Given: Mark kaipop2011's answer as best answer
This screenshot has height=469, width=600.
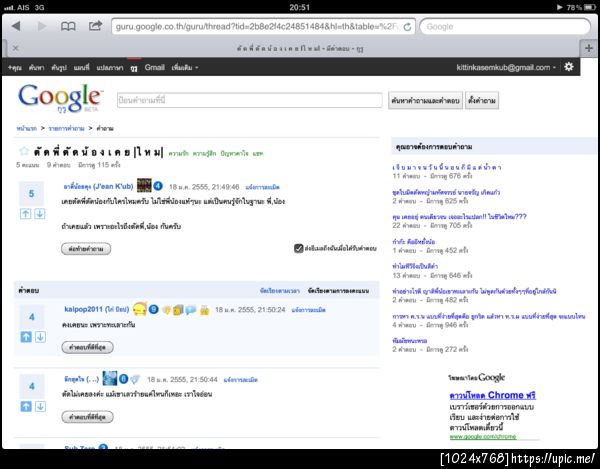Looking at the screenshot, I should click(87, 347).
